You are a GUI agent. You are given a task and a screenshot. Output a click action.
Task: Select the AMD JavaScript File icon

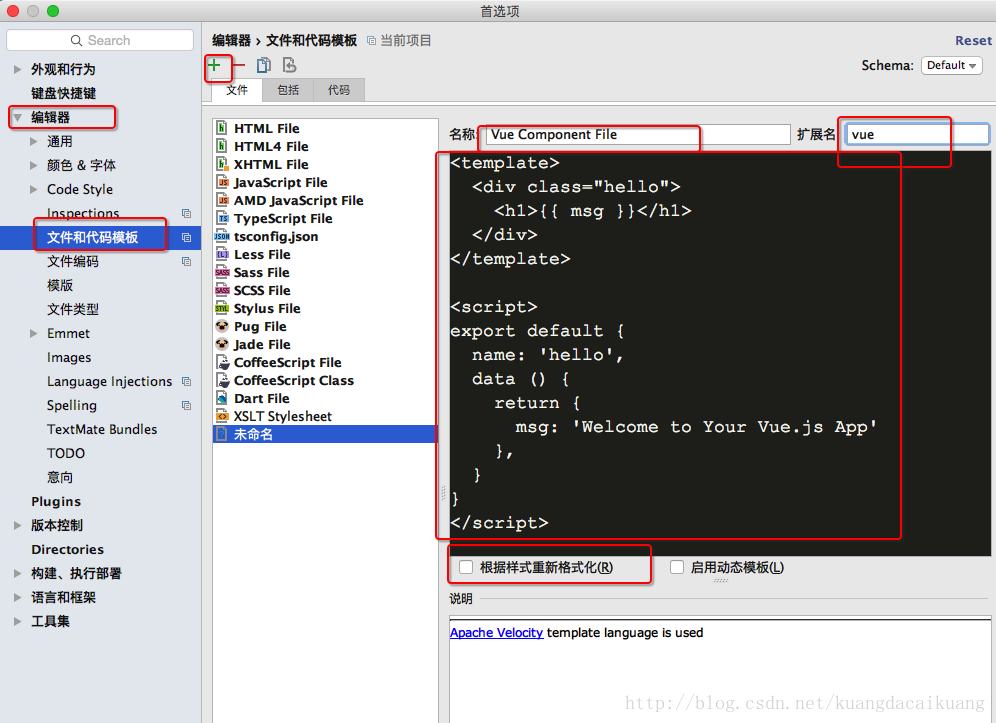pyautogui.click(x=222, y=199)
